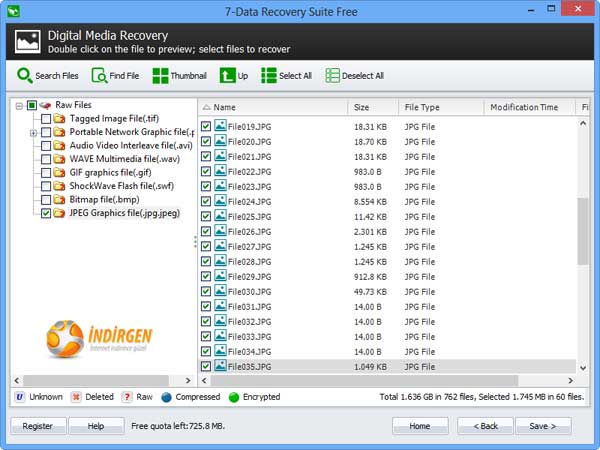Check the Audio Video Interleave(.avi) checkbox
The image size is (600, 450).
click(46, 146)
